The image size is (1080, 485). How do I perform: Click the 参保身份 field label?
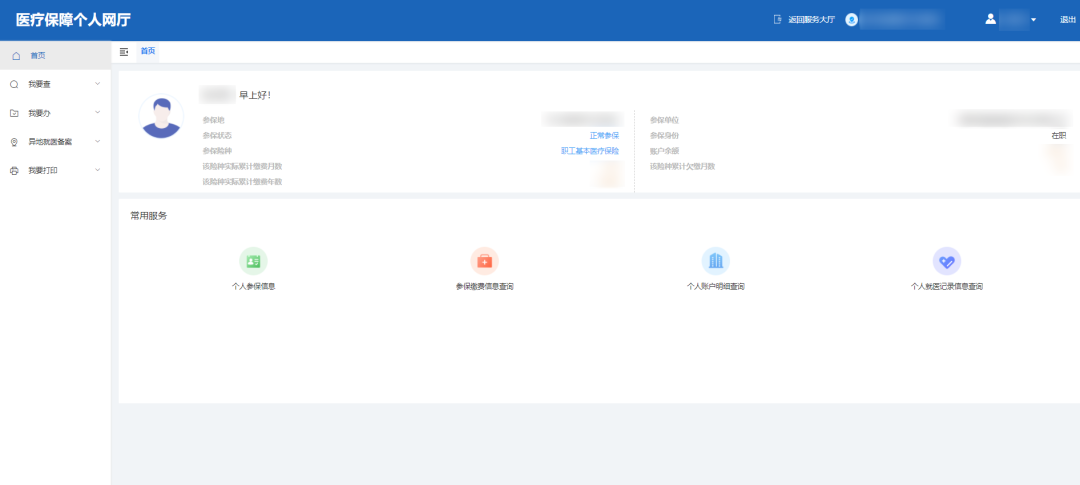point(665,136)
